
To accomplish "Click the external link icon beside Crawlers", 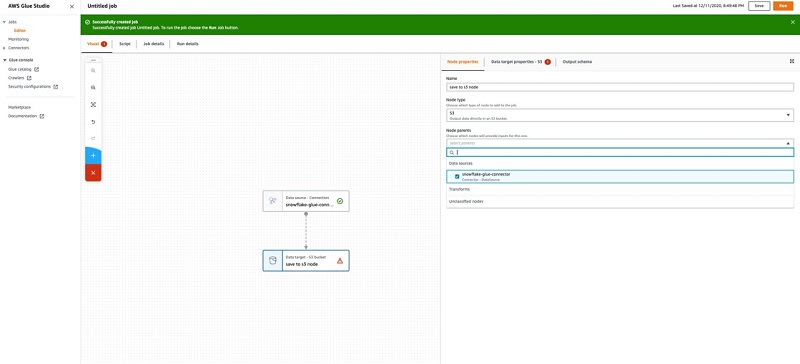I will (29, 78).
